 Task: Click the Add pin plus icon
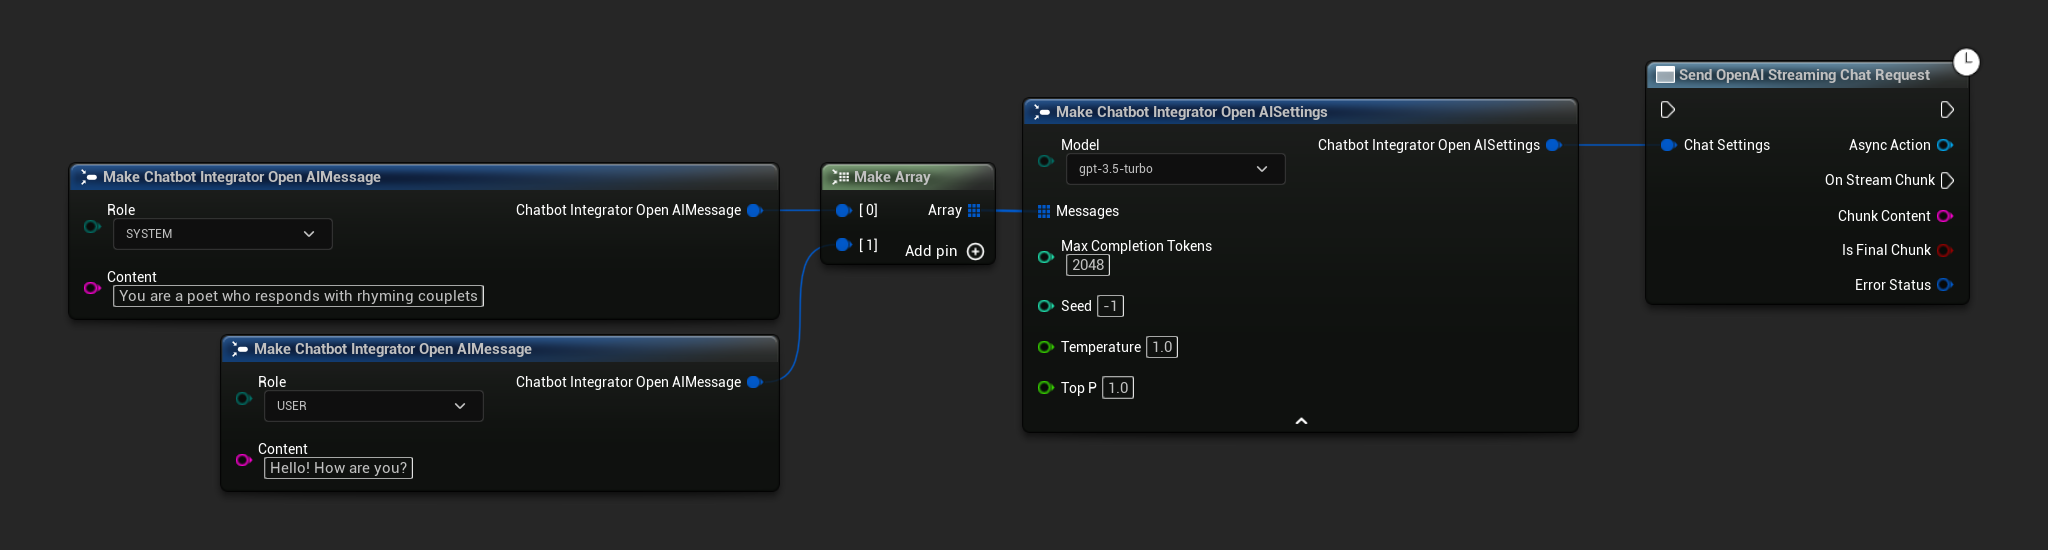click(975, 251)
